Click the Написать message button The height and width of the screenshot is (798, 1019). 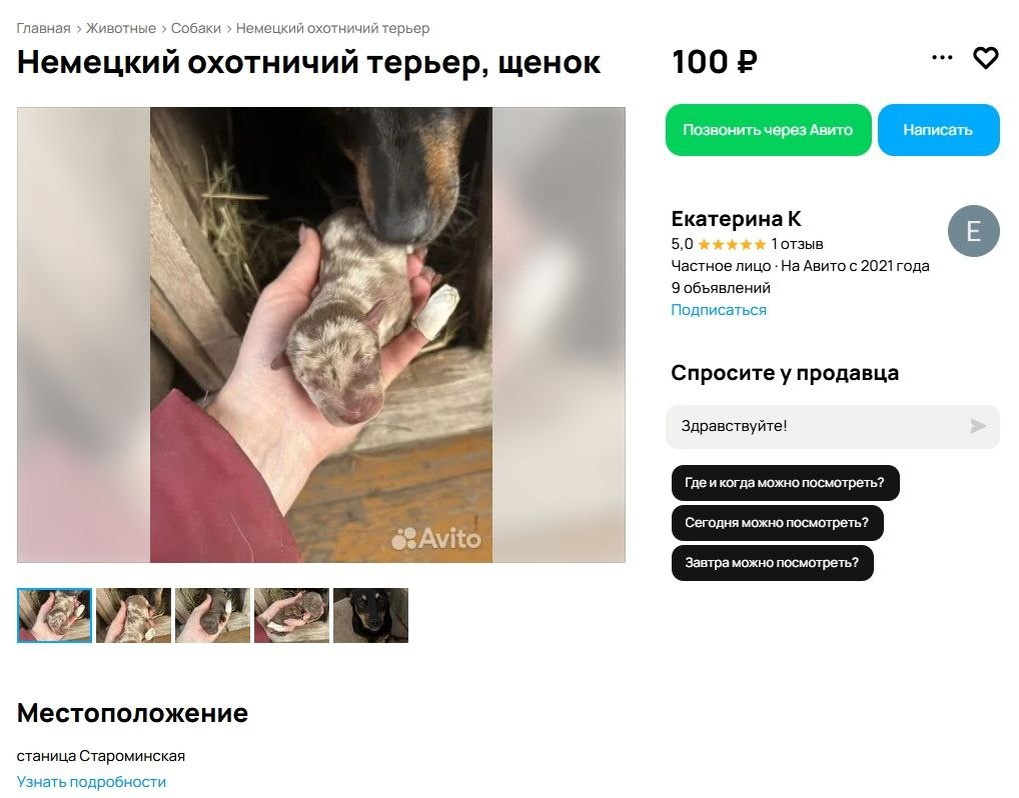(x=938, y=130)
